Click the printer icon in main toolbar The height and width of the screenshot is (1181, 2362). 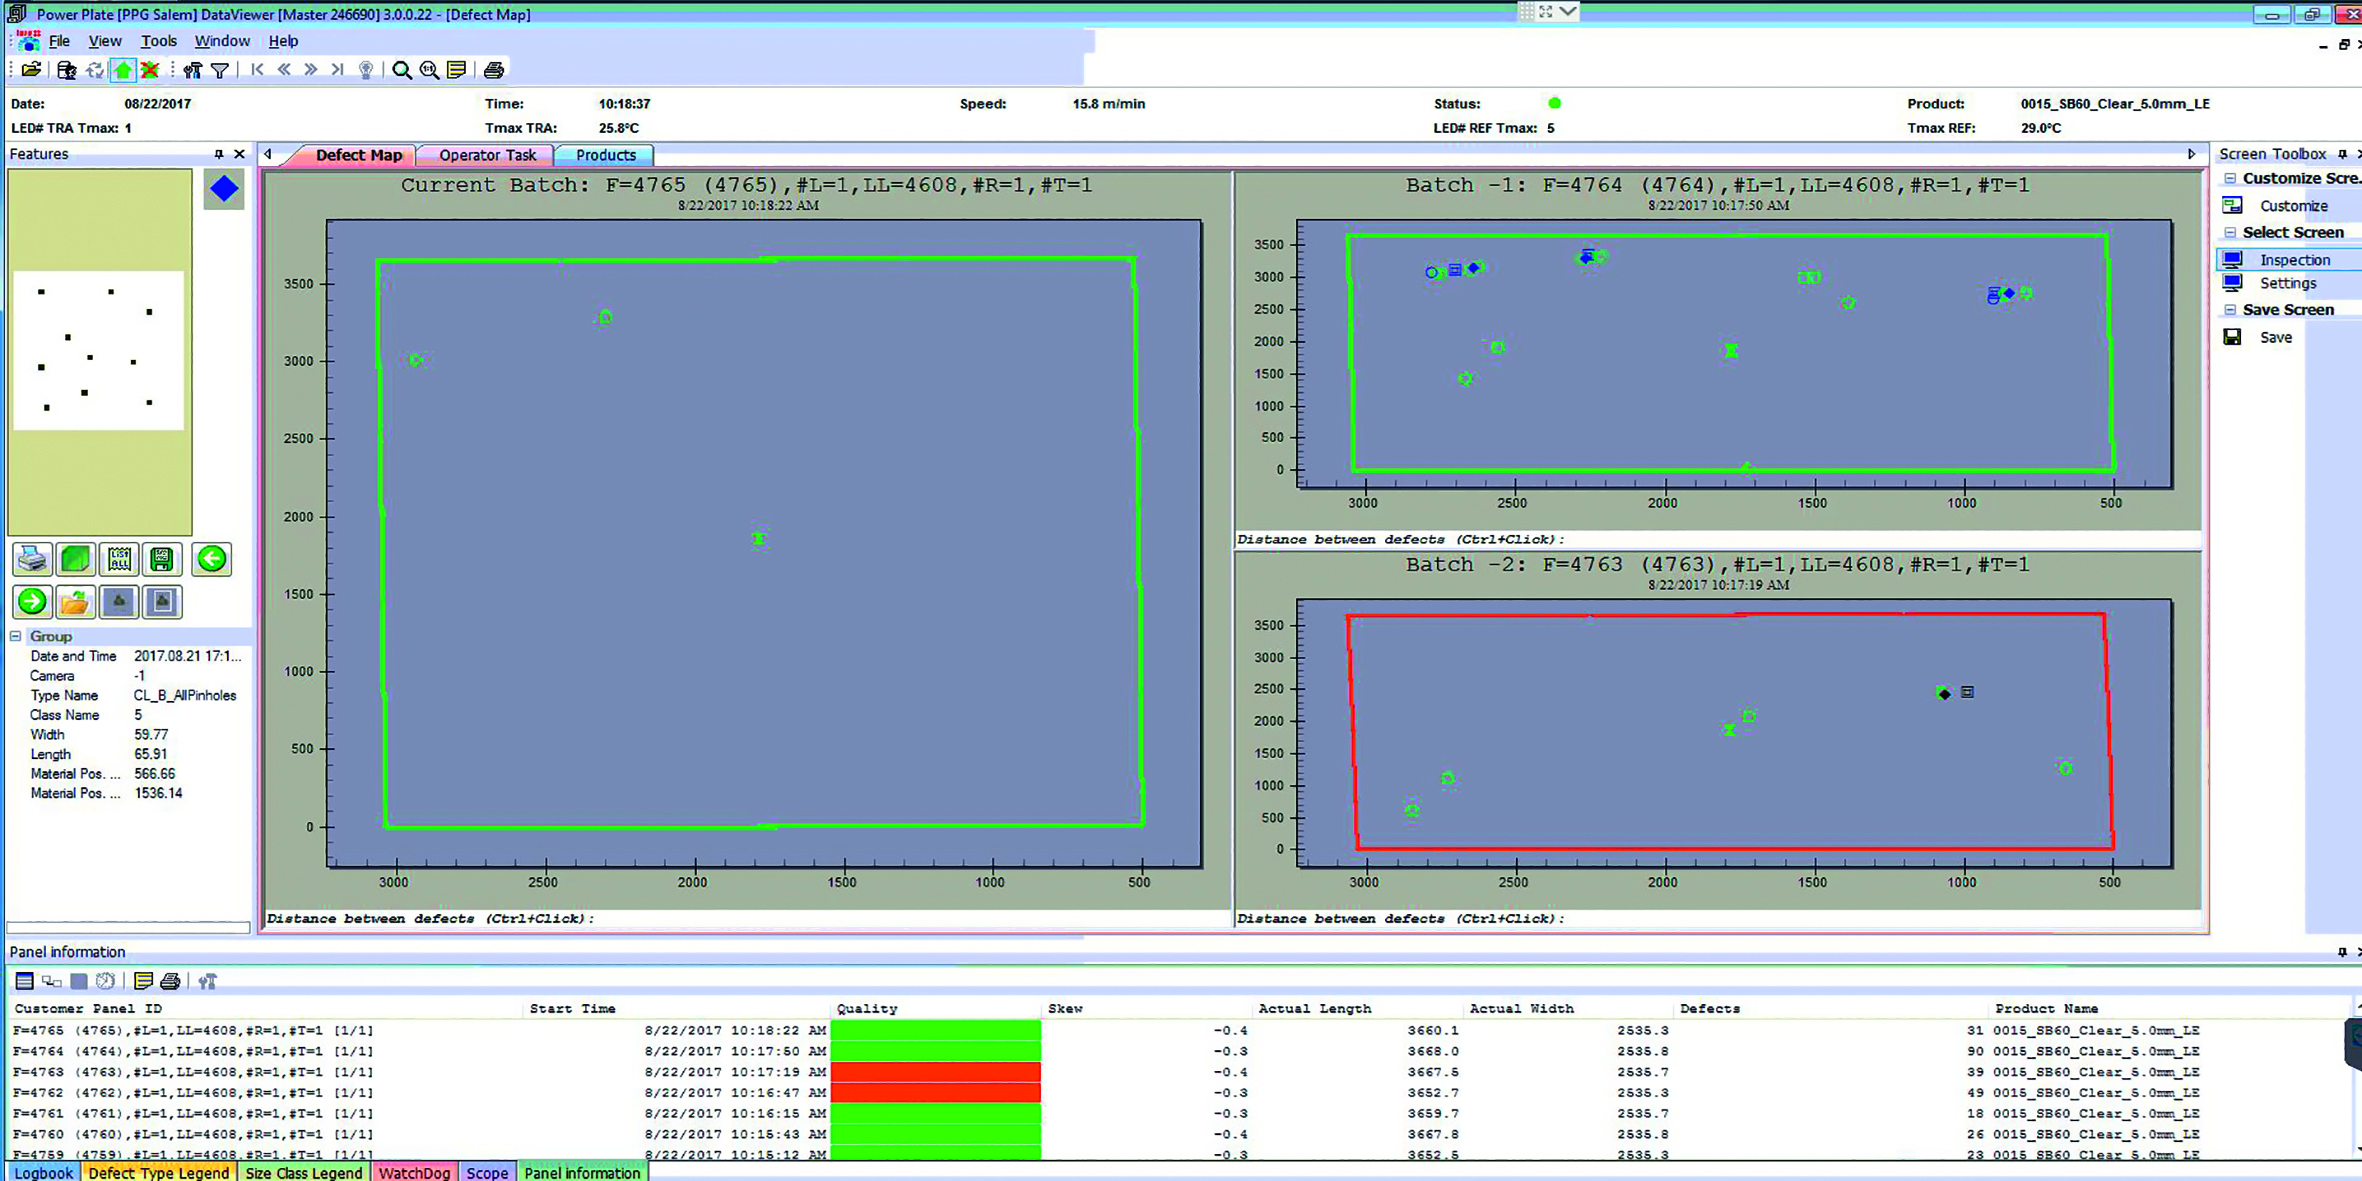pos(494,70)
